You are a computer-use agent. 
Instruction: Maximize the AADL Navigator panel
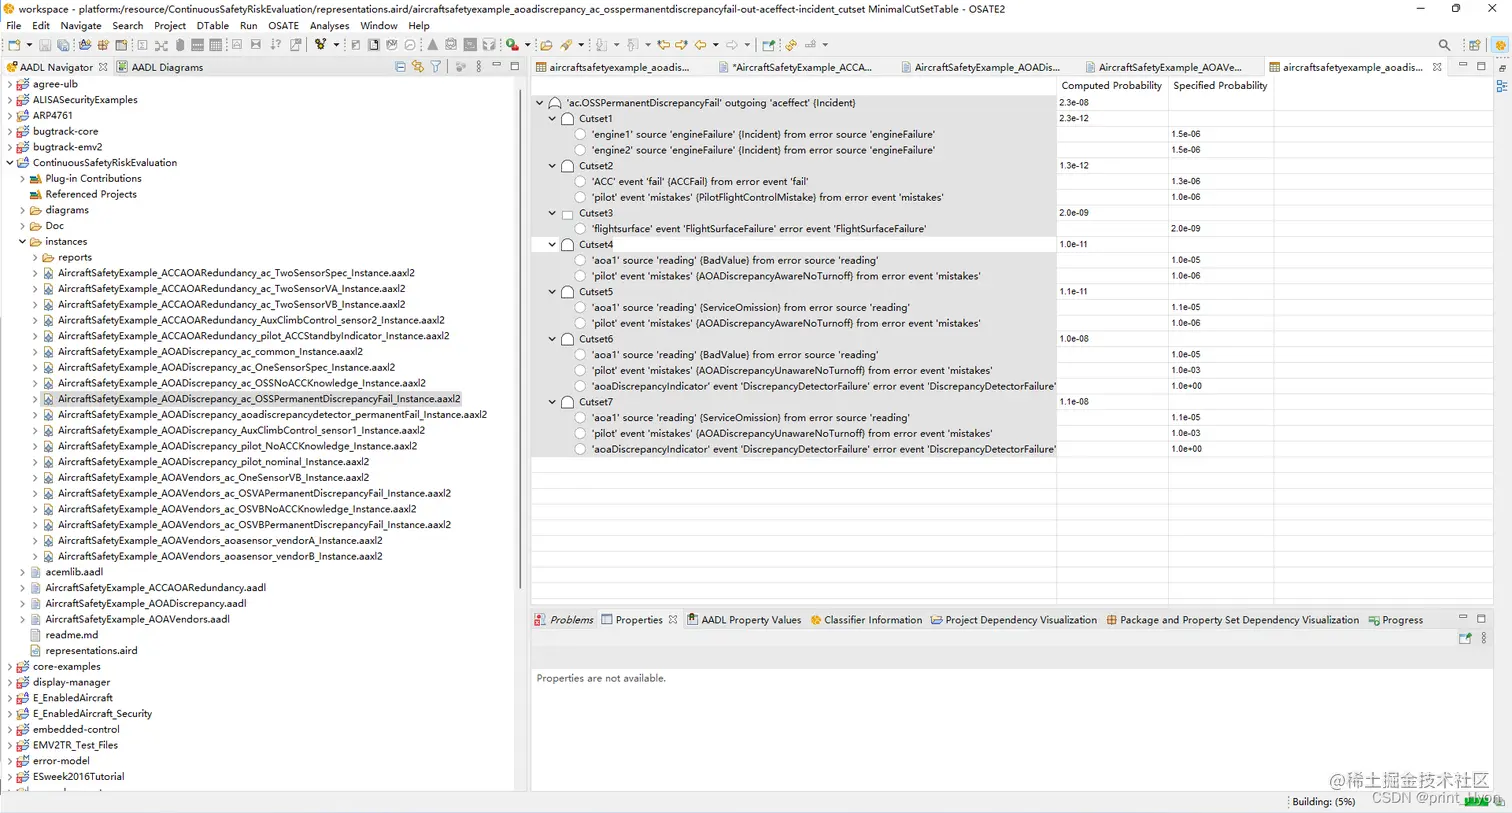click(515, 67)
